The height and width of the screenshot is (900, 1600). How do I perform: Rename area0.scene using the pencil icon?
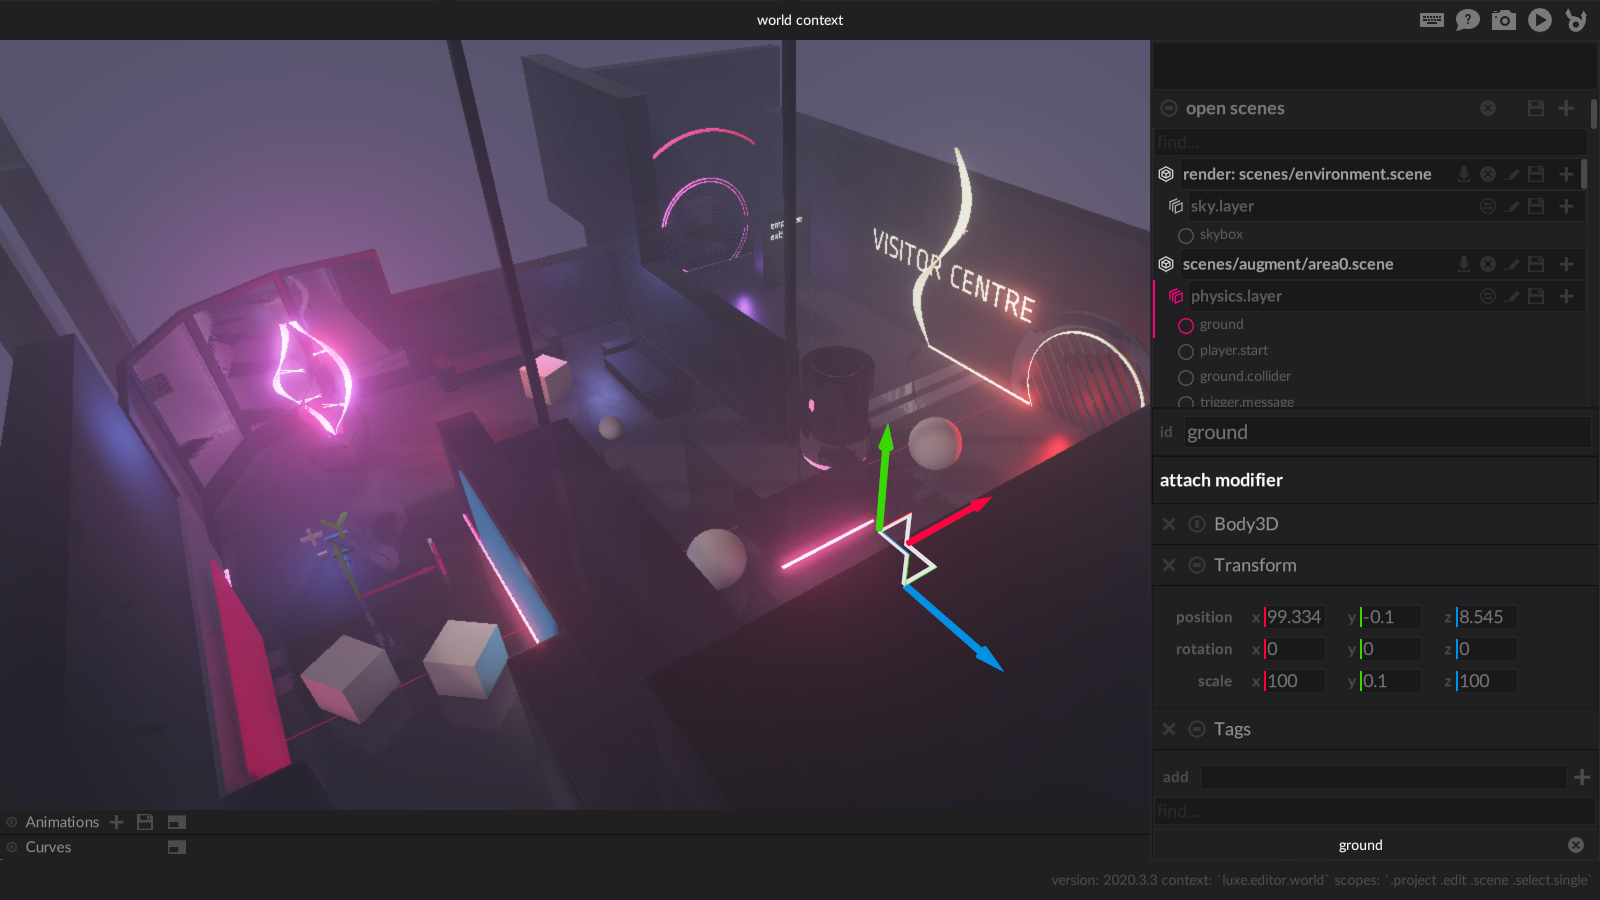[1512, 264]
